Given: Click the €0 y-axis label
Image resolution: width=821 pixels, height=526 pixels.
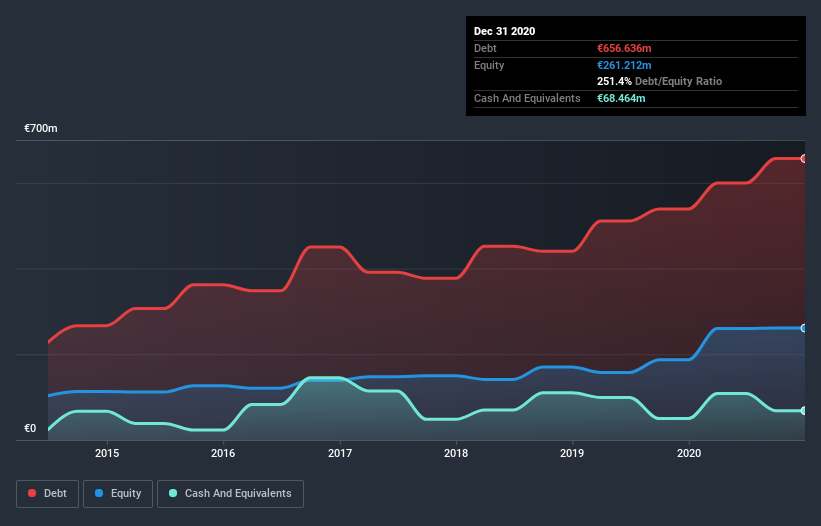Looking at the screenshot, I should 30,428.
